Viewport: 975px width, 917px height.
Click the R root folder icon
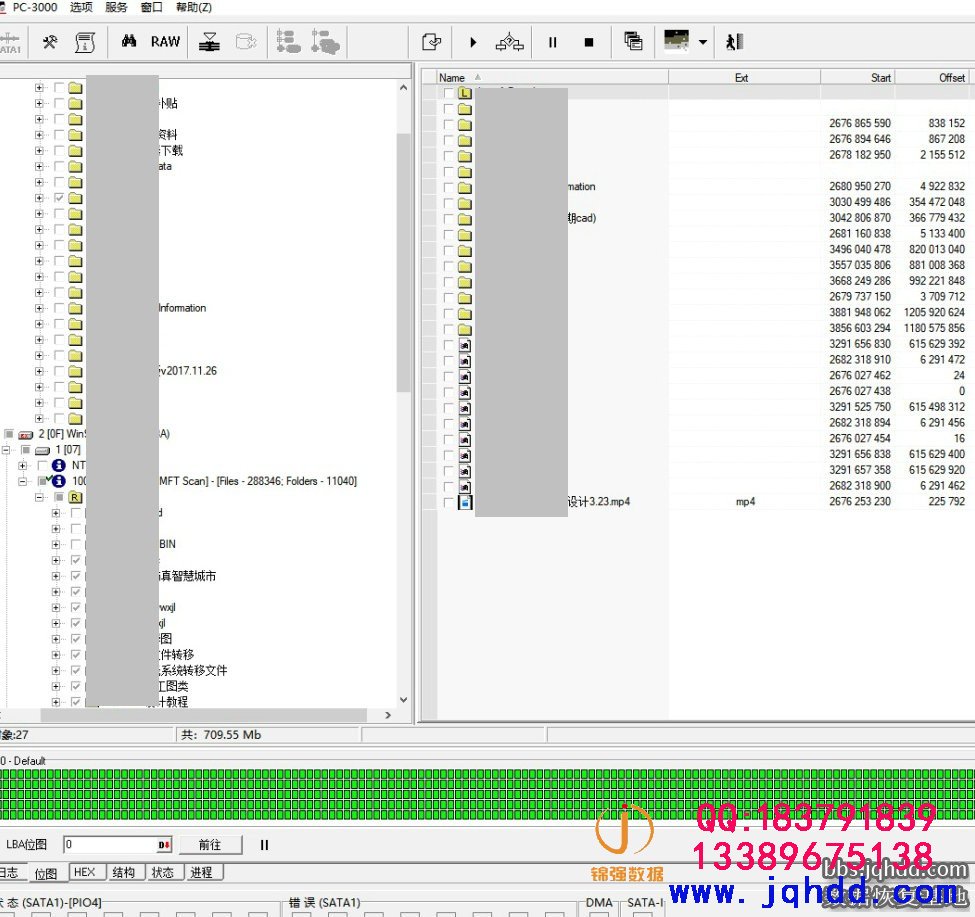[x=75, y=497]
